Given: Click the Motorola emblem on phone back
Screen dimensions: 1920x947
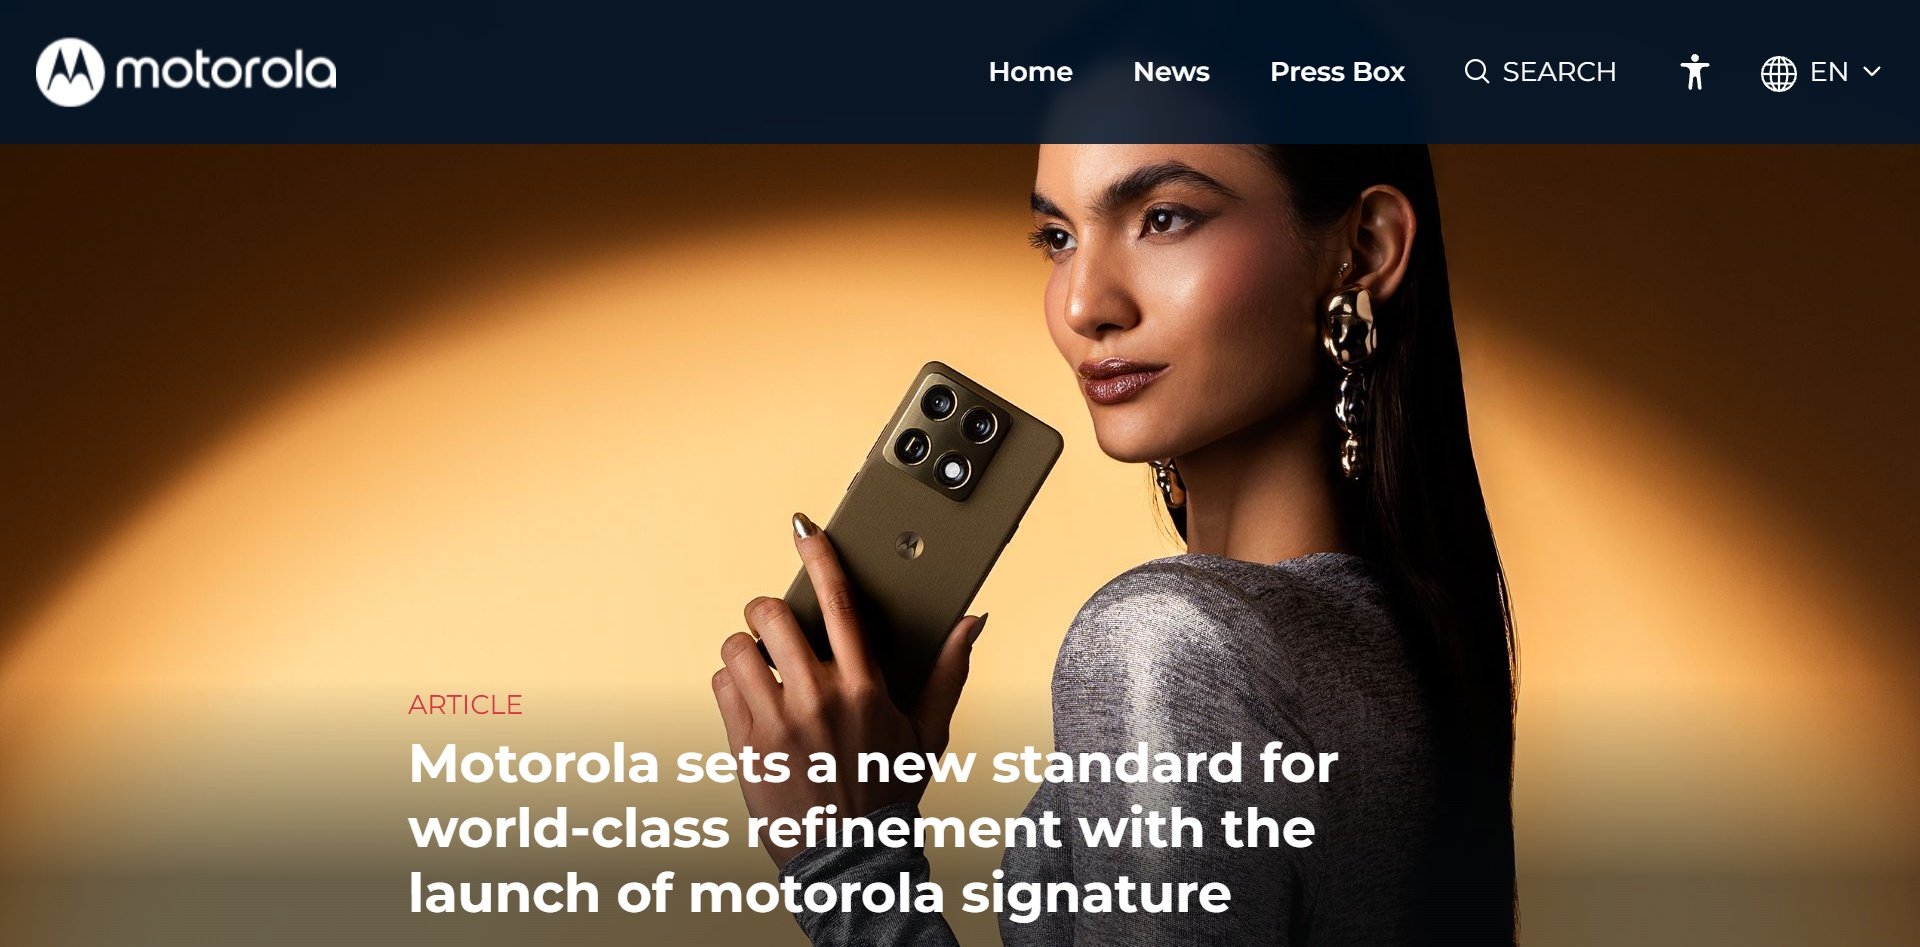Looking at the screenshot, I should point(908,545).
